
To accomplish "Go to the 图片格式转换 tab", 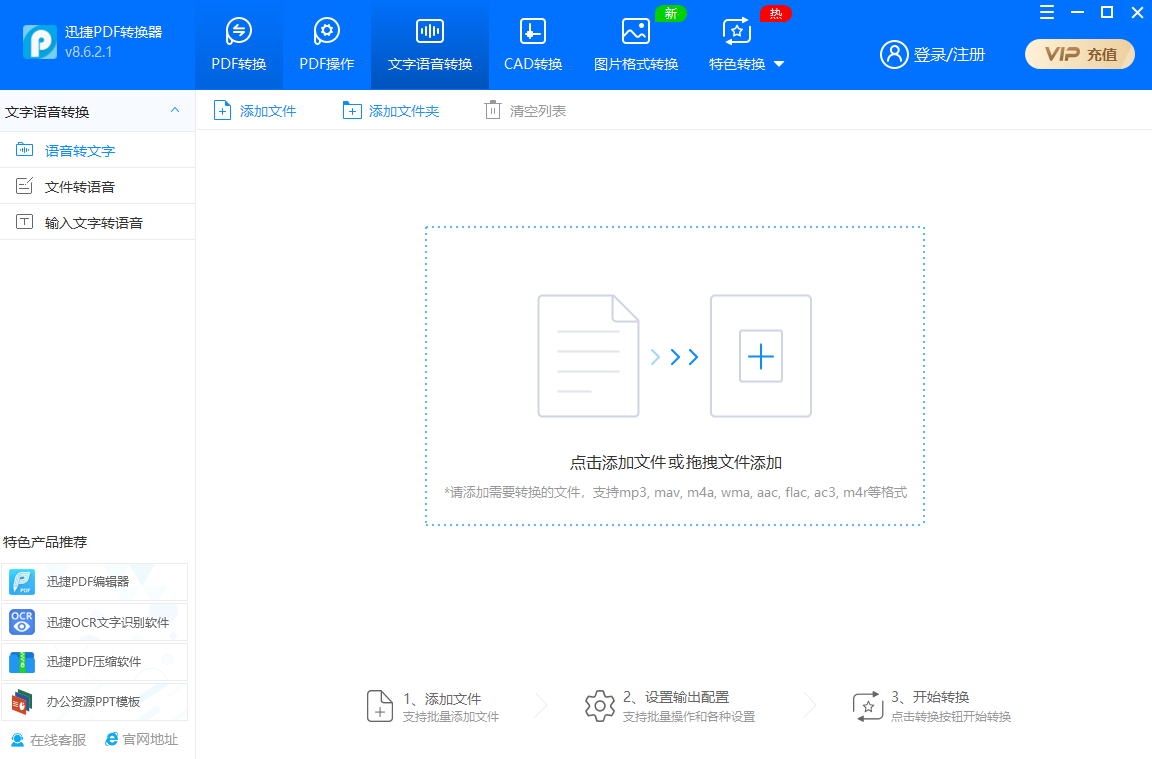I will click(636, 45).
